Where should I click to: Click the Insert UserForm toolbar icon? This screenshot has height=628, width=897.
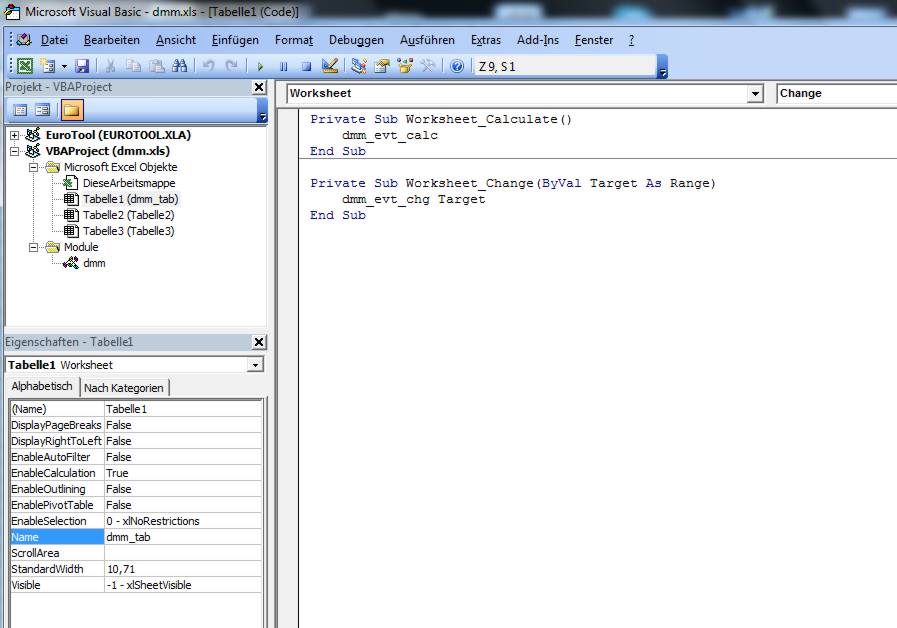(47, 66)
